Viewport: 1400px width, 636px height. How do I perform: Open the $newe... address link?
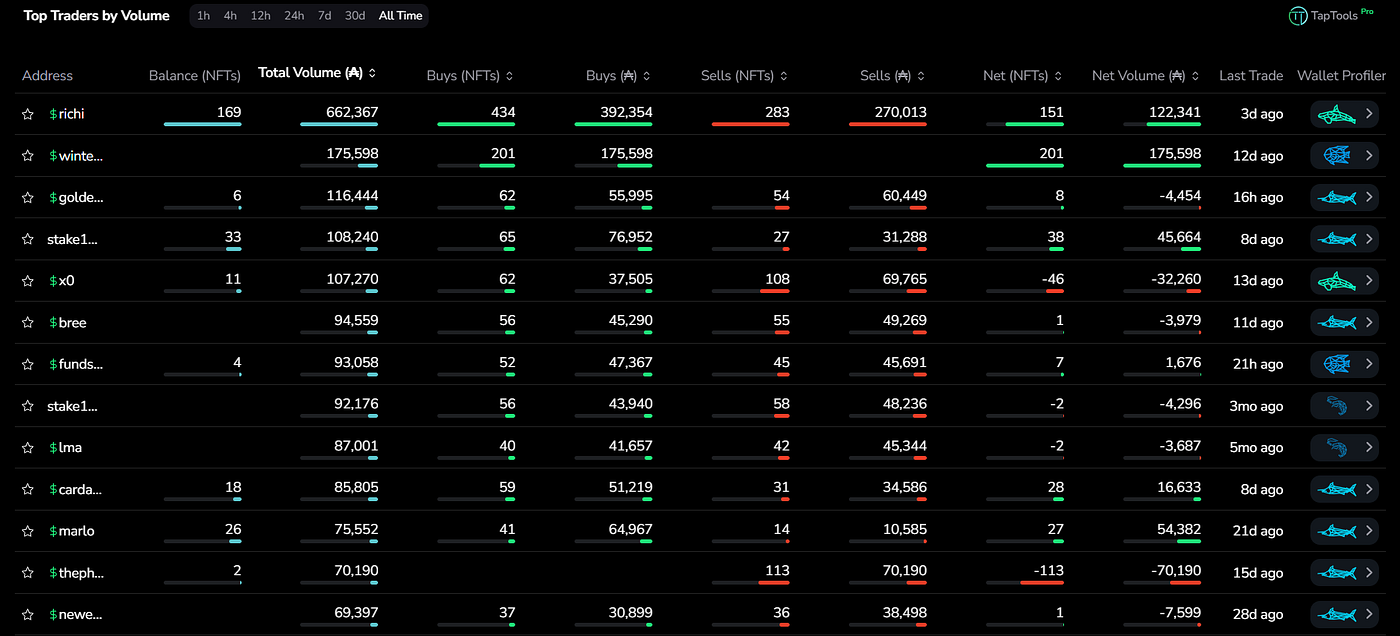pyautogui.click(x=76, y=615)
